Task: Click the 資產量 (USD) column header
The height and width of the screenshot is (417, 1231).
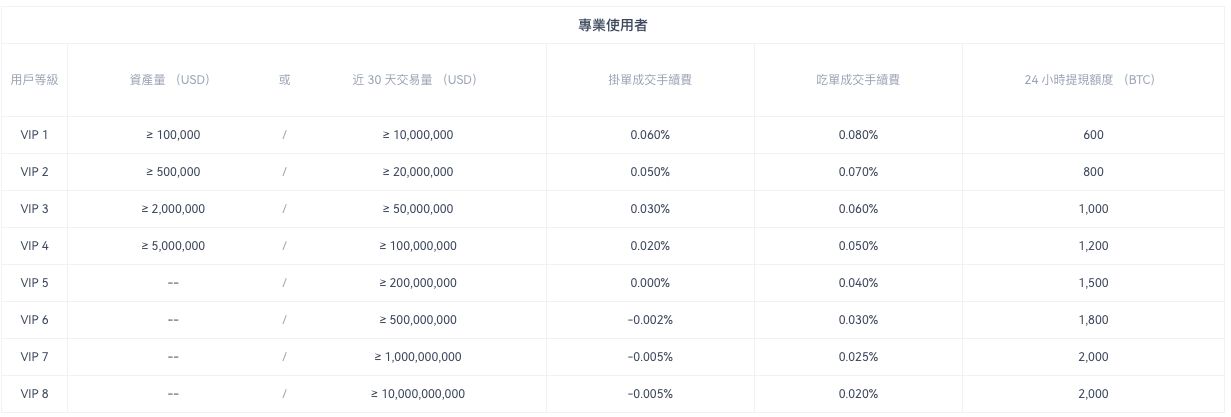Action: tap(169, 80)
